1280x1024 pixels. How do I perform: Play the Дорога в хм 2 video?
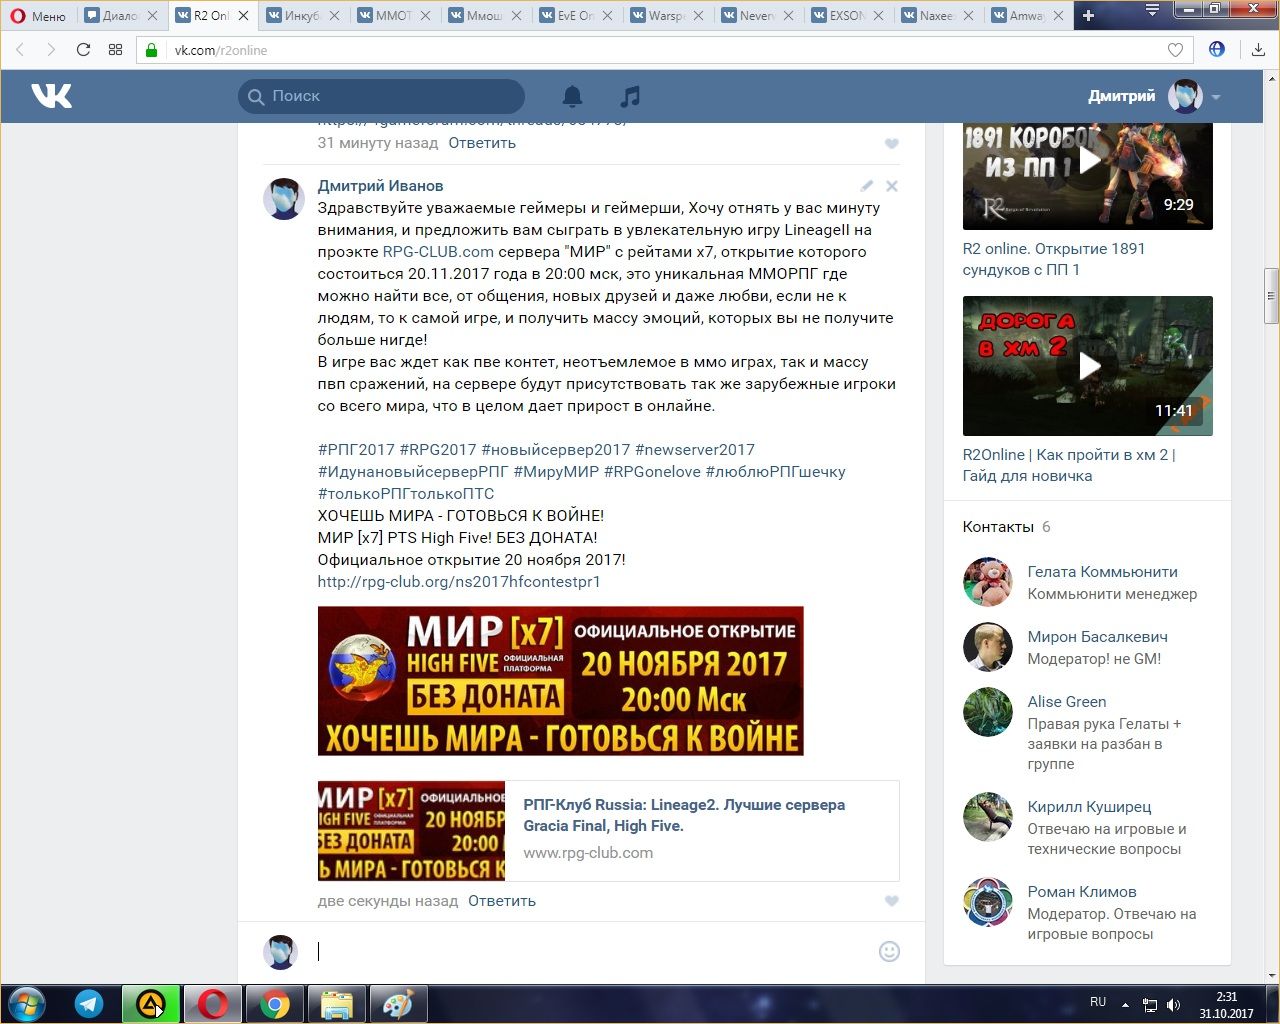point(1088,366)
